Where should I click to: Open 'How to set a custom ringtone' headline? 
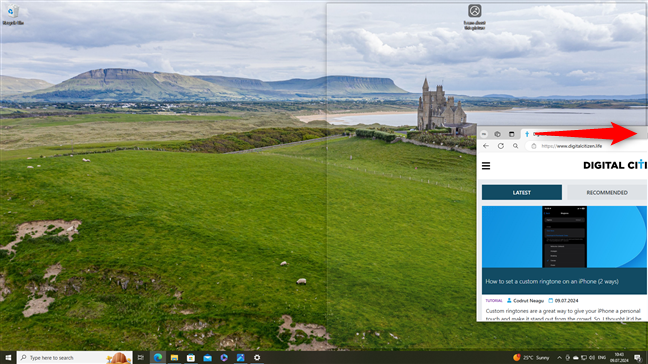pos(552,281)
